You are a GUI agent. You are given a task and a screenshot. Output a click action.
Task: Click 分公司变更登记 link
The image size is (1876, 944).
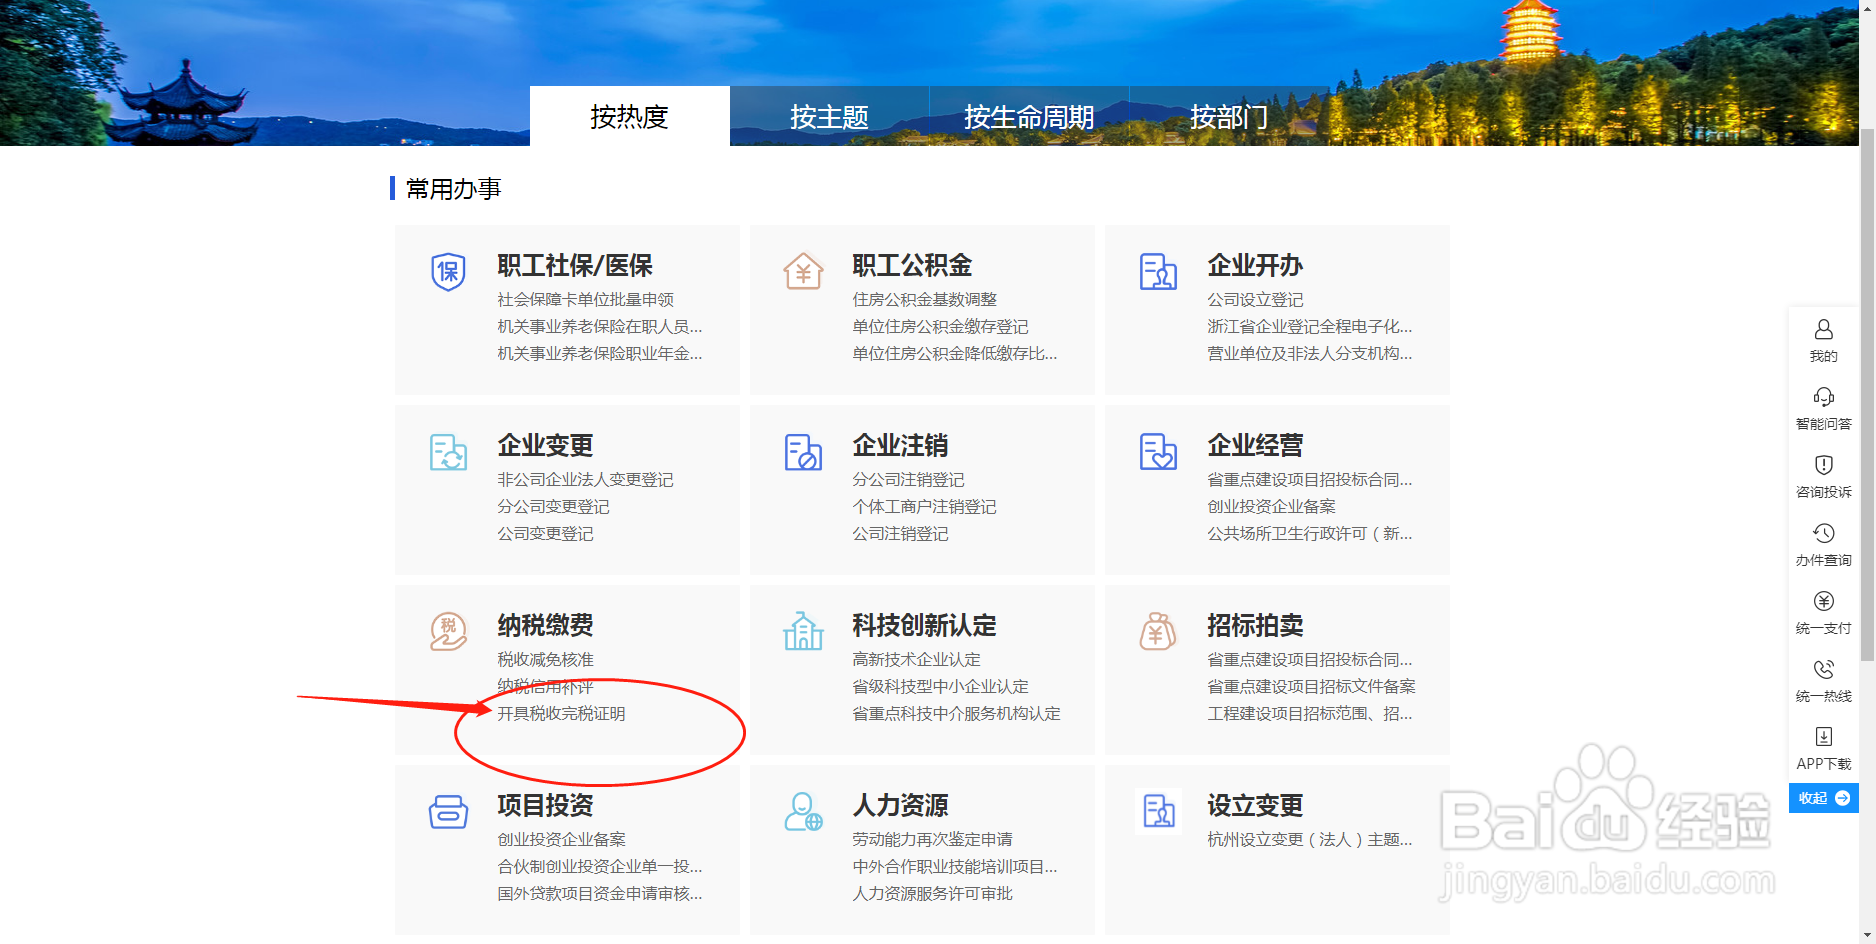pyautogui.click(x=553, y=507)
